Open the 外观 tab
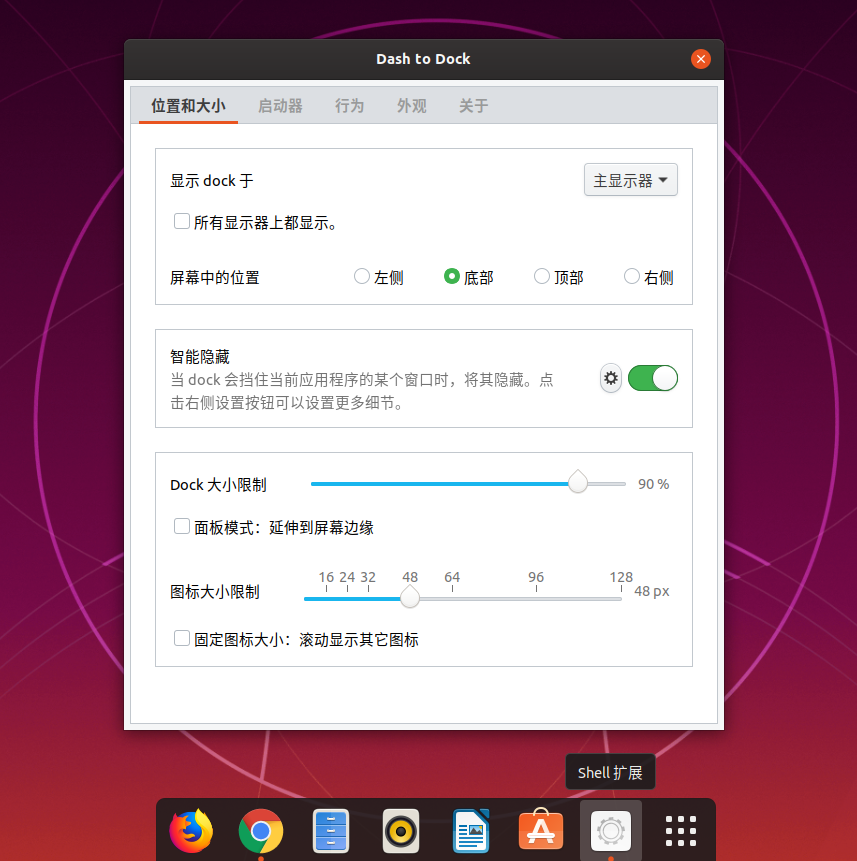 (x=412, y=105)
